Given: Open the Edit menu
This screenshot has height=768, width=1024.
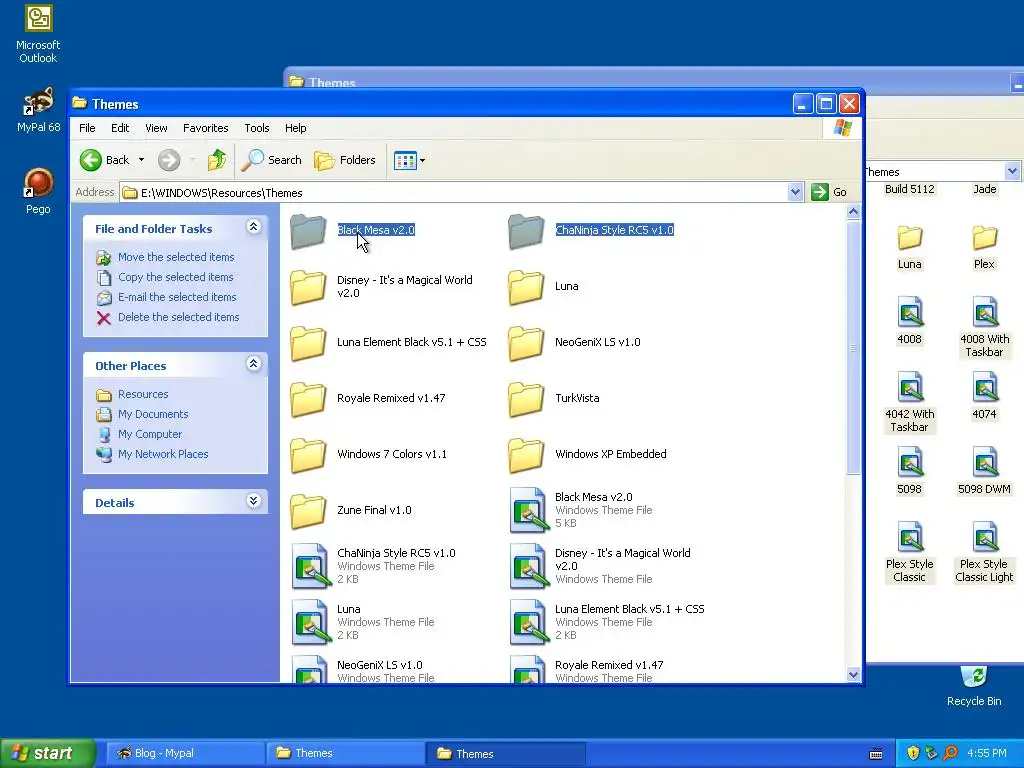Looking at the screenshot, I should point(120,128).
